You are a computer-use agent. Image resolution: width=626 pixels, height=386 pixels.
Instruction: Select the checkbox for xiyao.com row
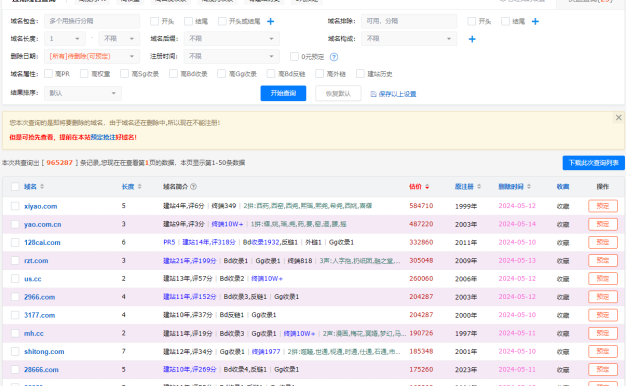coord(15,206)
